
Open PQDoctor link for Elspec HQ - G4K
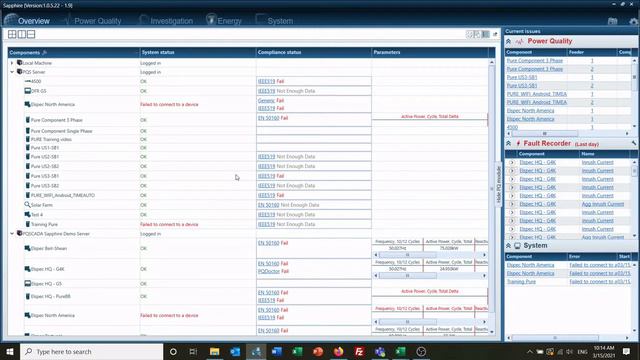point(269,271)
